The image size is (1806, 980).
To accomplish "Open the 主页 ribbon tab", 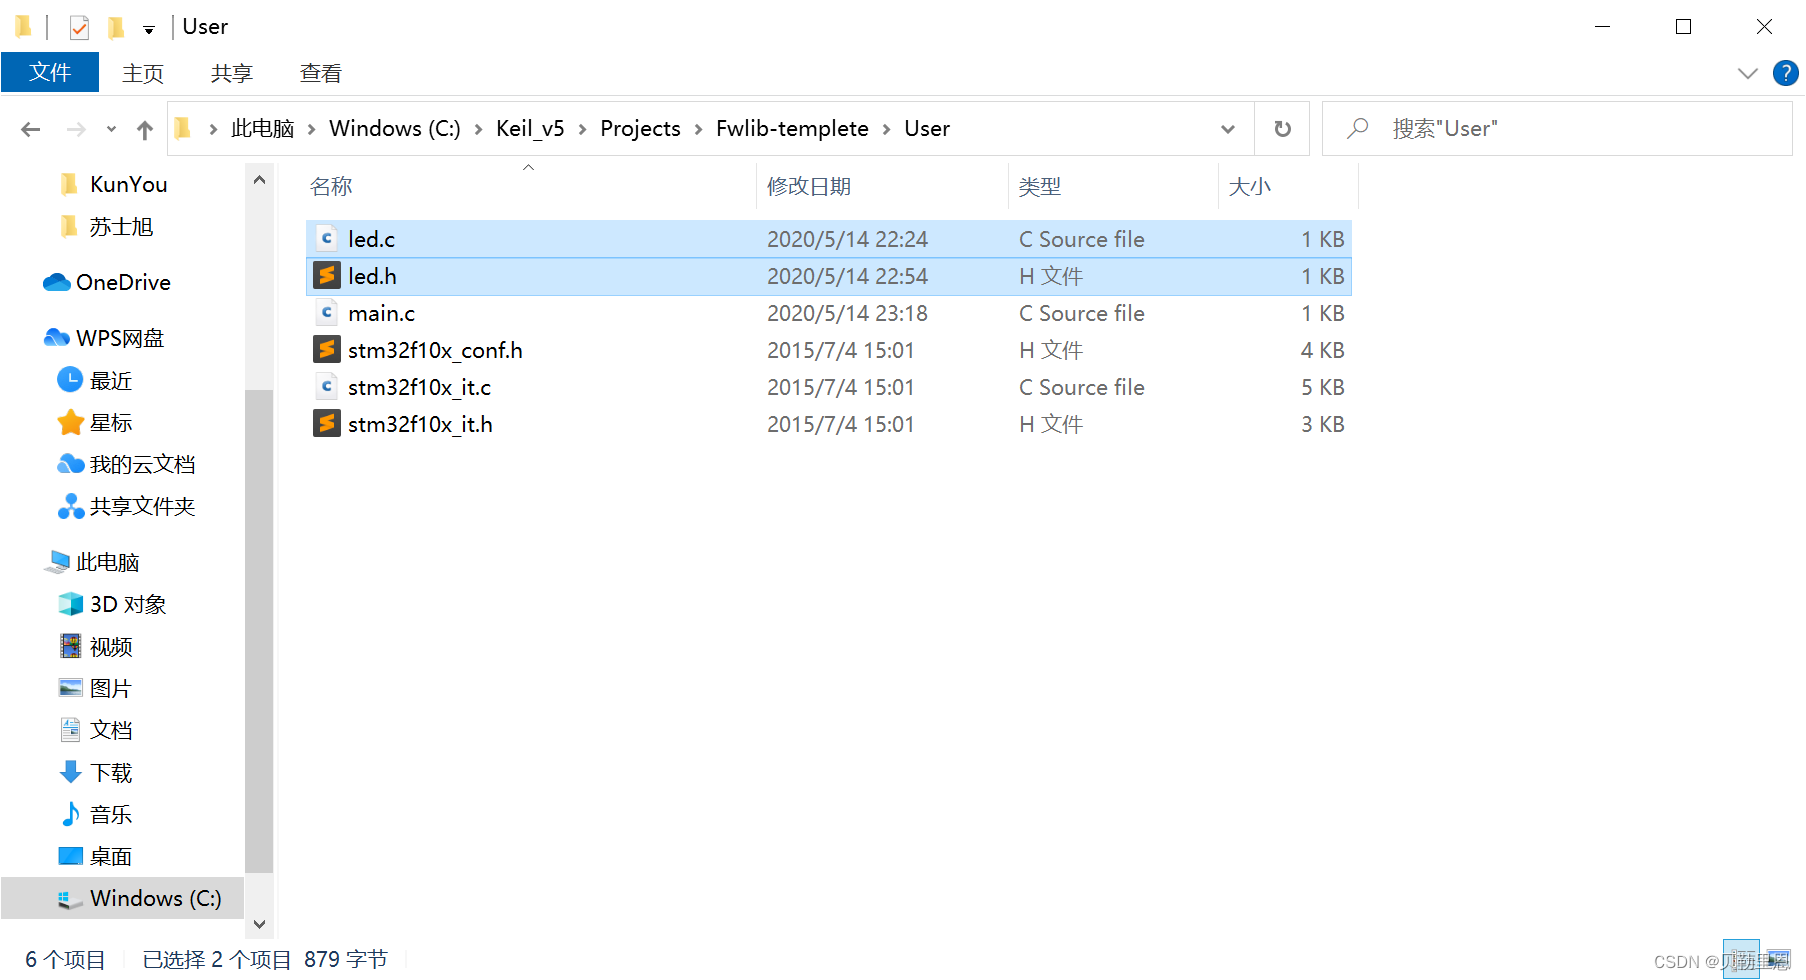I will tap(143, 73).
